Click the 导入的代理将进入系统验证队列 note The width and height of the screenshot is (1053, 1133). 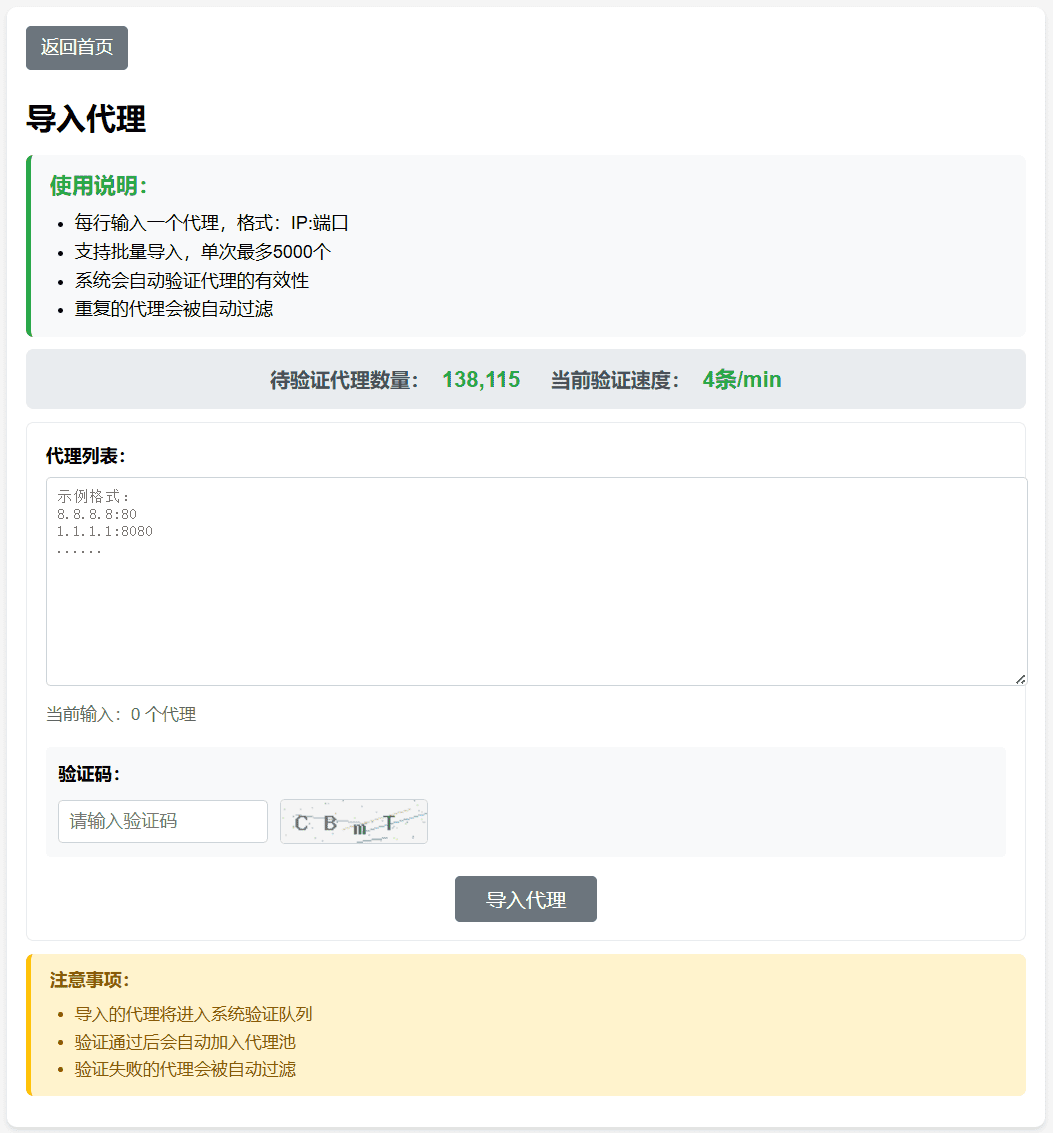coord(193,1014)
